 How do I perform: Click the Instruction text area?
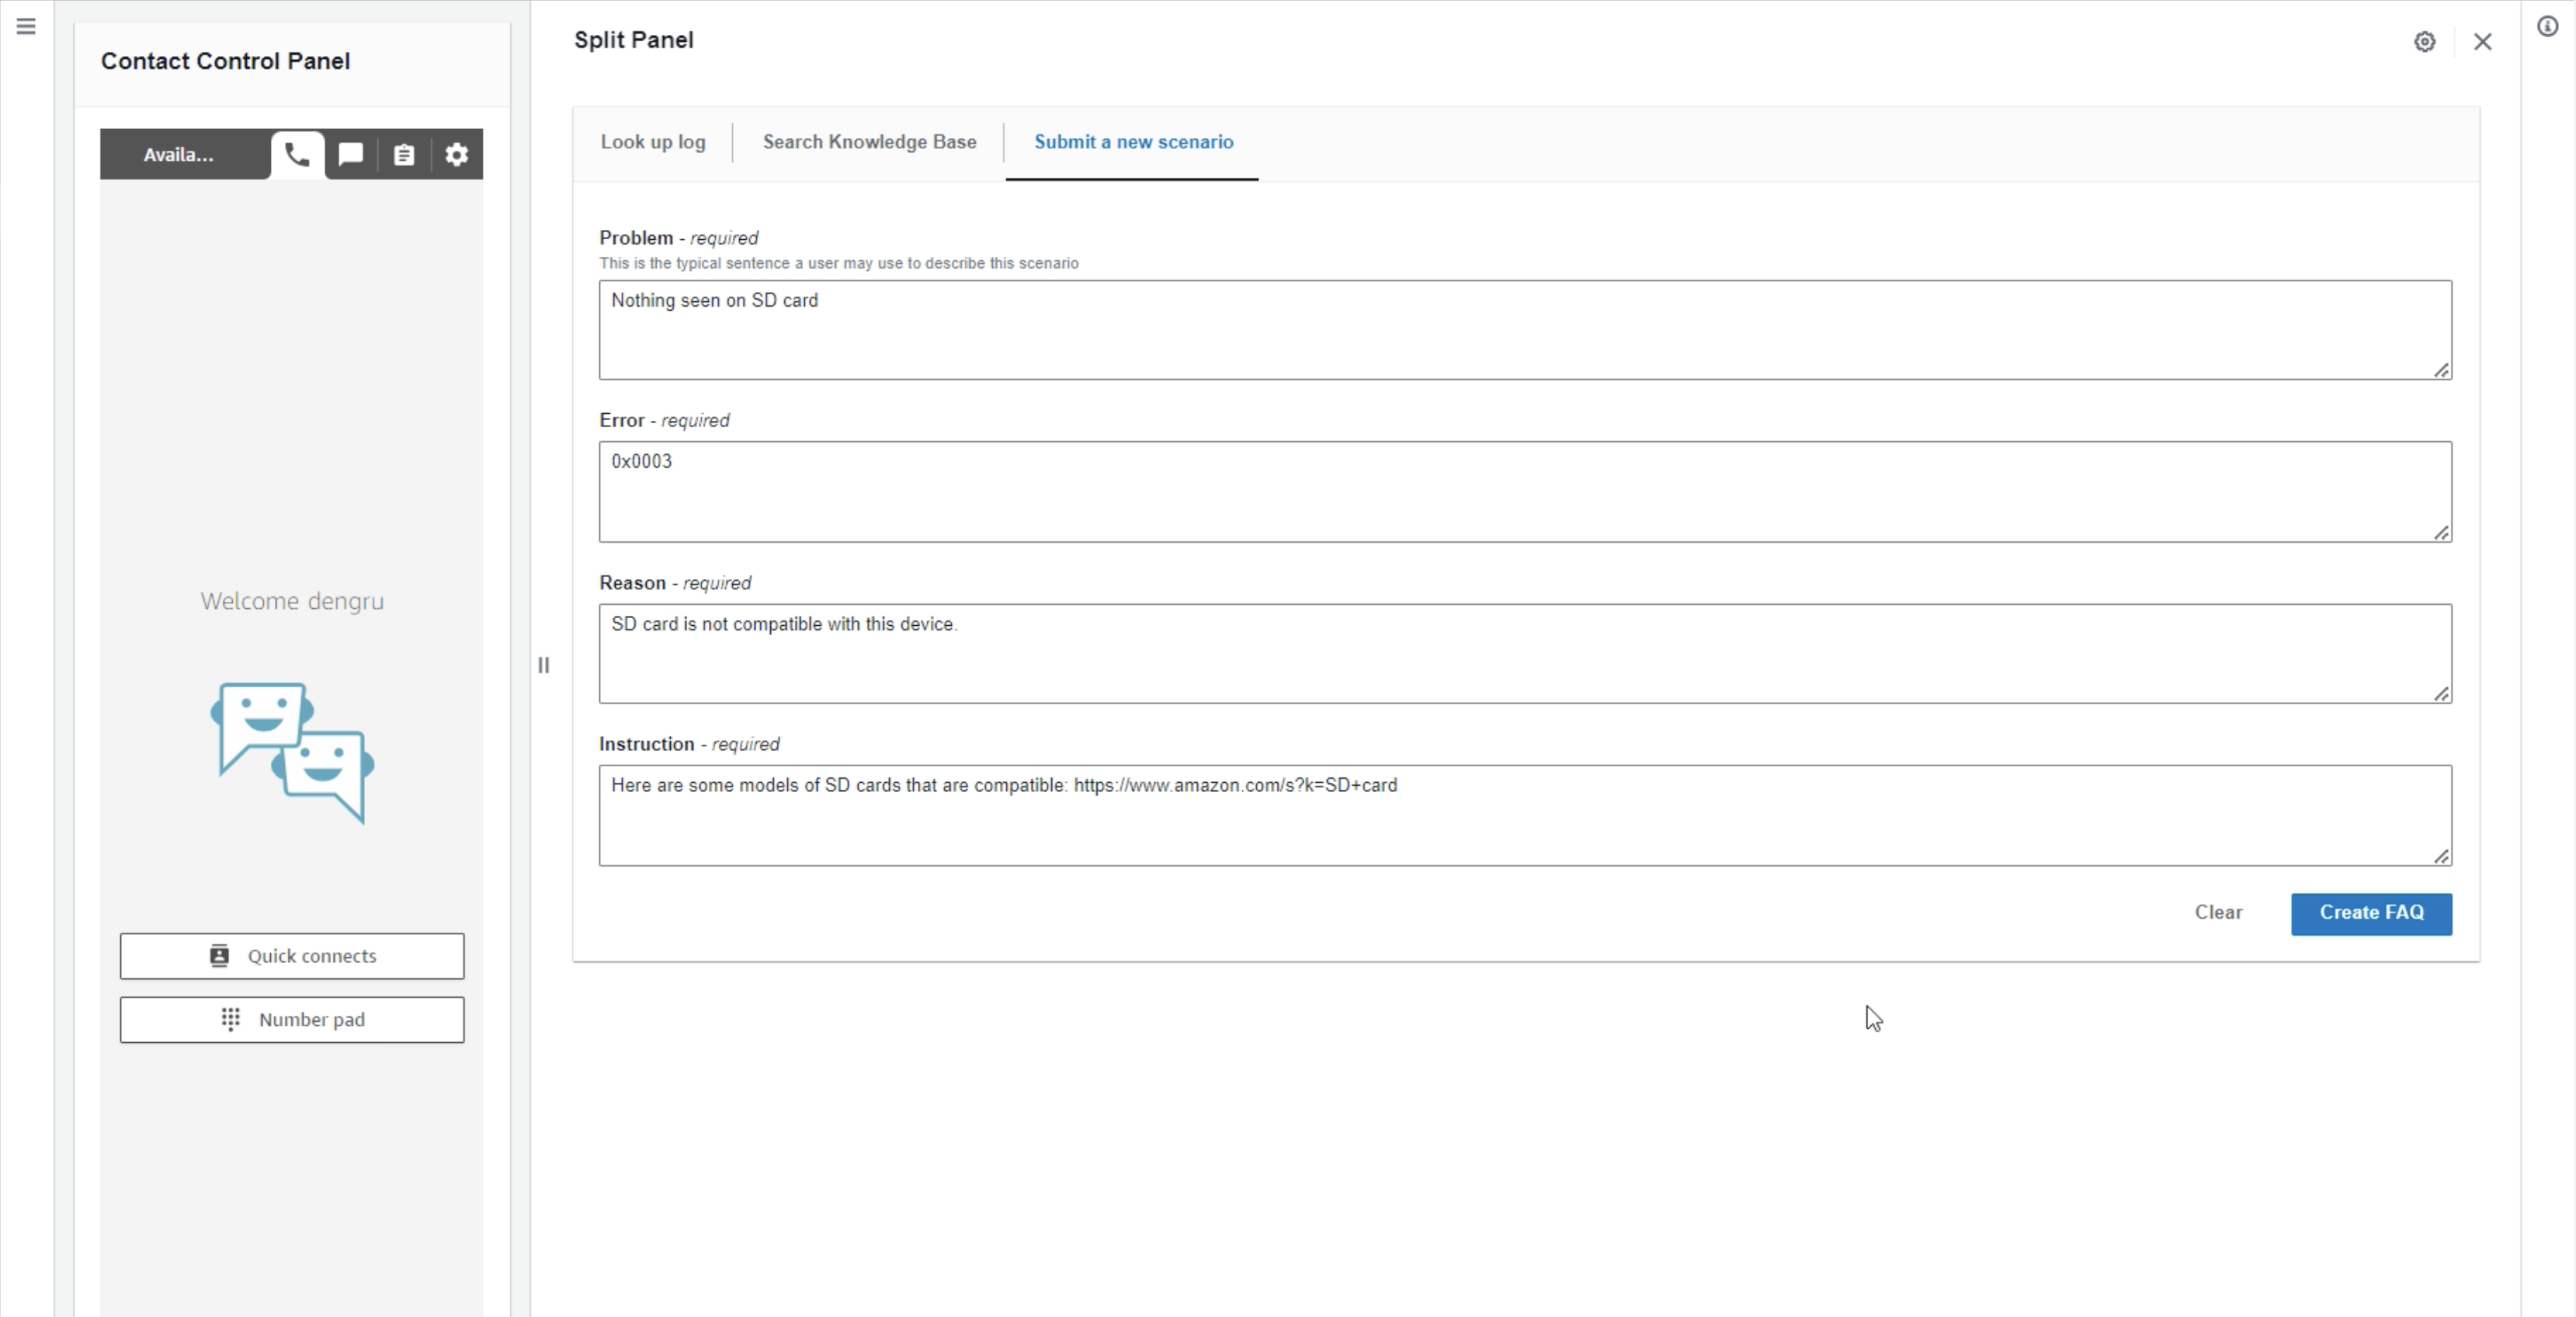pyautogui.click(x=1524, y=816)
